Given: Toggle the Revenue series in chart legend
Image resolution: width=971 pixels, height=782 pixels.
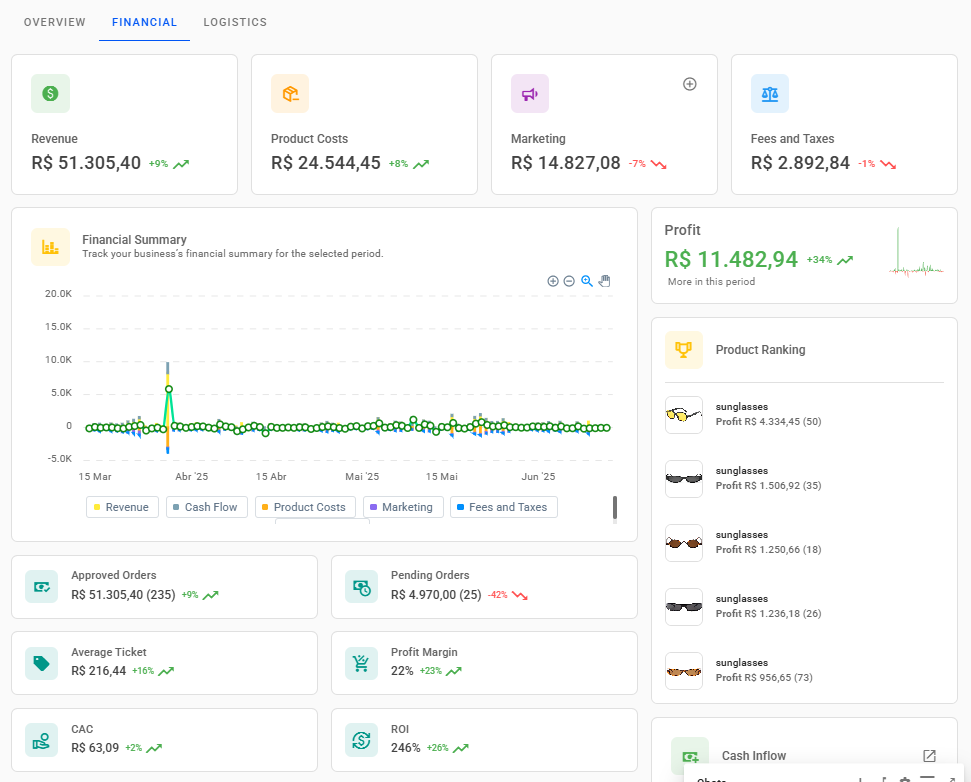Looking at the screenshot, I should click(x=121, y=507).
